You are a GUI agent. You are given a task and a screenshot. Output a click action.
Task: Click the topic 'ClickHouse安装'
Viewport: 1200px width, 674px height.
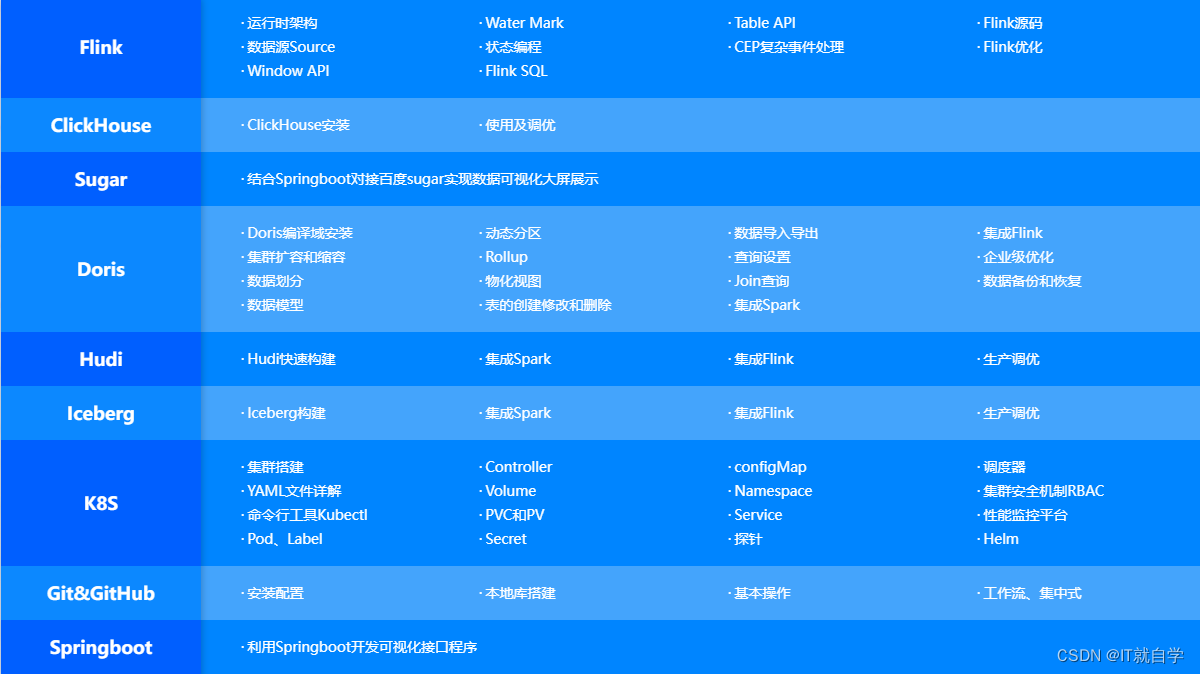coord(298,125)
